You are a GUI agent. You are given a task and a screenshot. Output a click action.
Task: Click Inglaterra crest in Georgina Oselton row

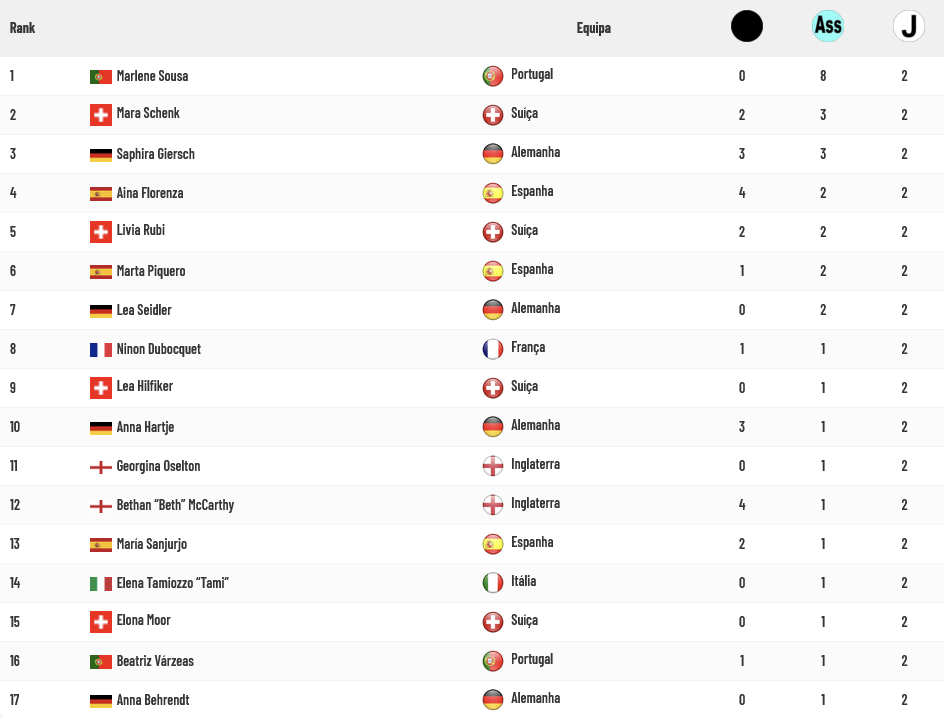(493, 466)
